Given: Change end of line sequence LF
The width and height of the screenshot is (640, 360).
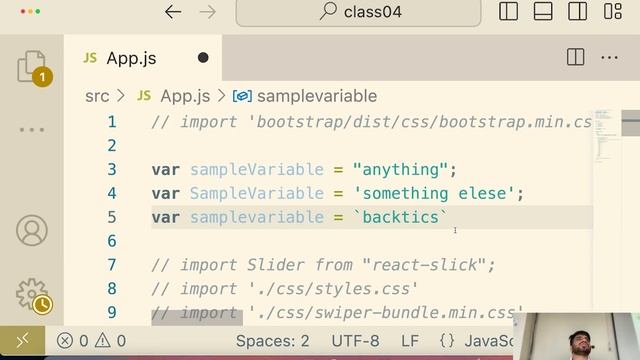Looking at the screenshot, I should [x=410, y=341].
